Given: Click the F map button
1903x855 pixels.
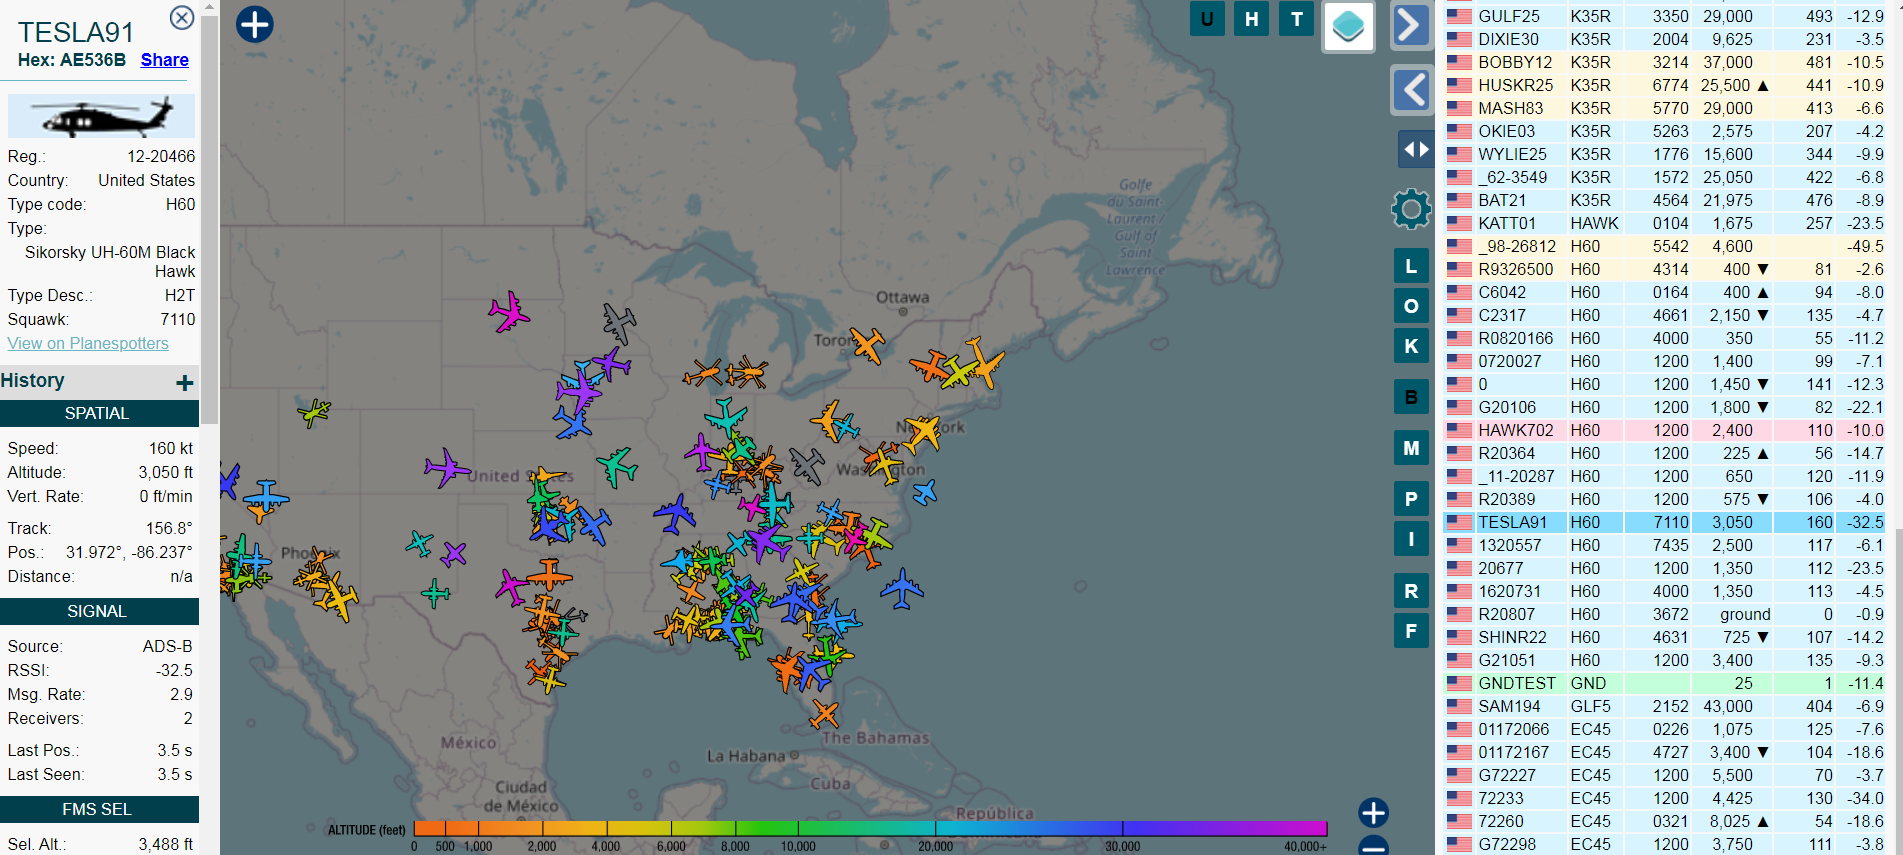Looking at the screenshot, I should [1411, 631].
